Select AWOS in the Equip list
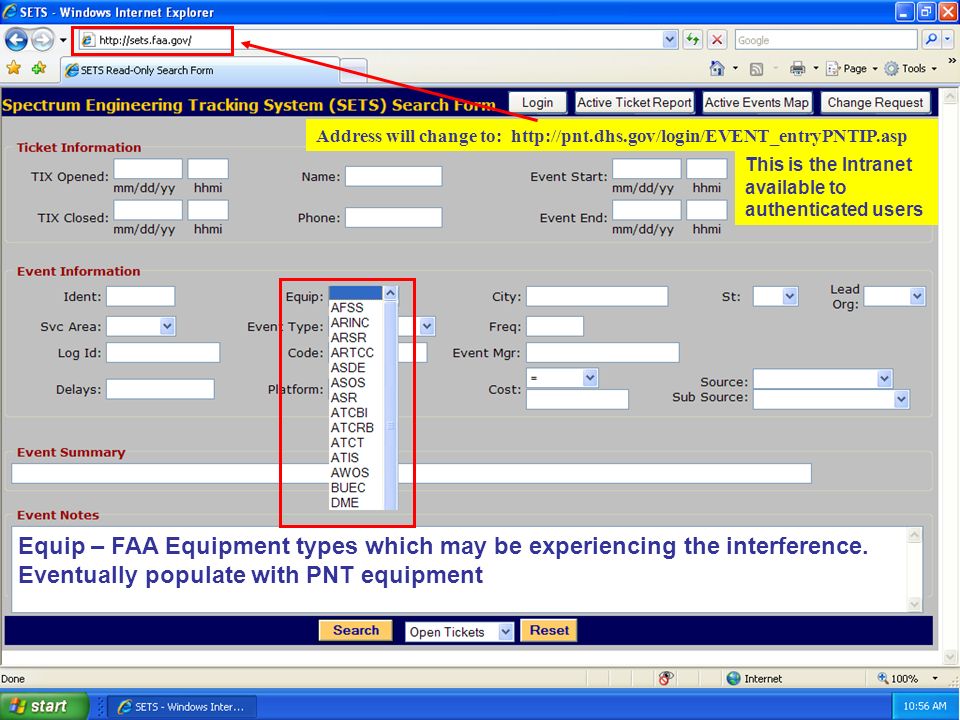The width and height of the screenshot is (960, 720). [x=356, y=473]
